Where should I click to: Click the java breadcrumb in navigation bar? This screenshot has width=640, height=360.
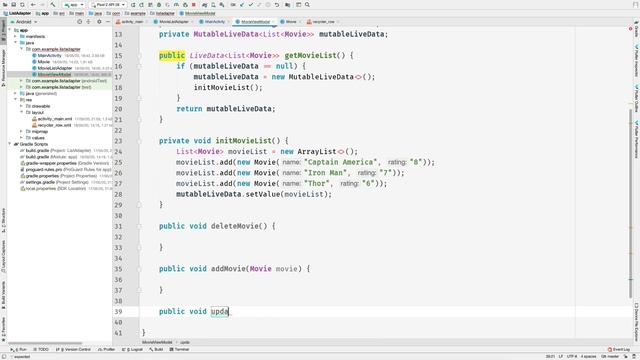click(x=96, y=13)
